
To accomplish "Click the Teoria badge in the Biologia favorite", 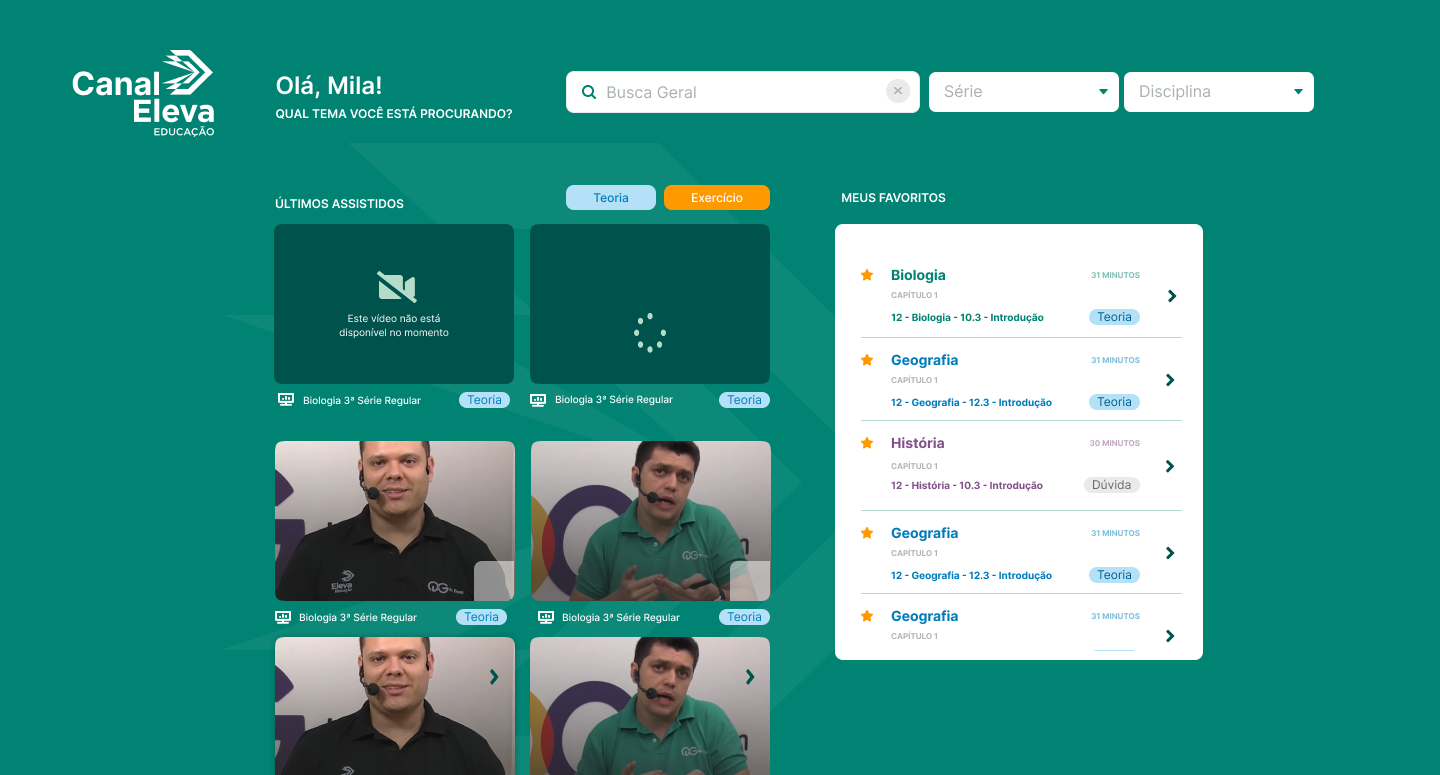I will (1114, 317).
